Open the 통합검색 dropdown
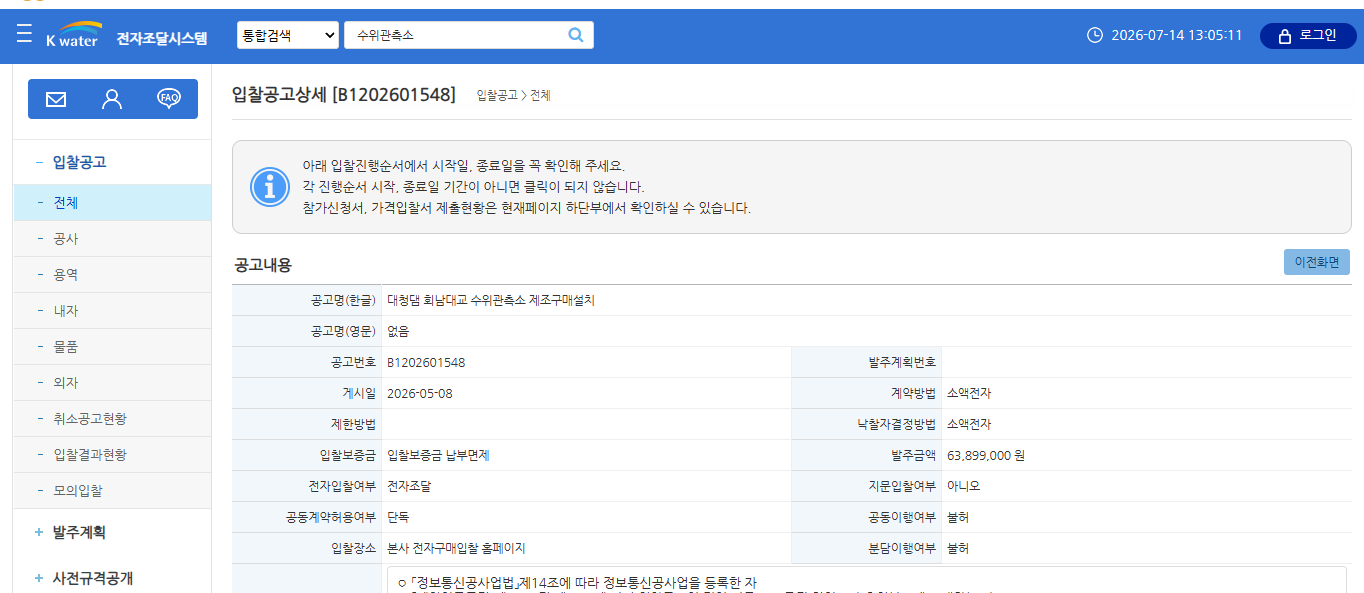The width and height of the screenshot is (1364, 593). [x=288, y=35]
